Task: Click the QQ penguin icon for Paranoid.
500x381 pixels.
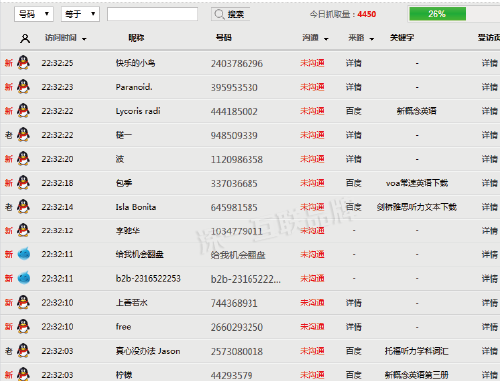Action: (23, 86)
